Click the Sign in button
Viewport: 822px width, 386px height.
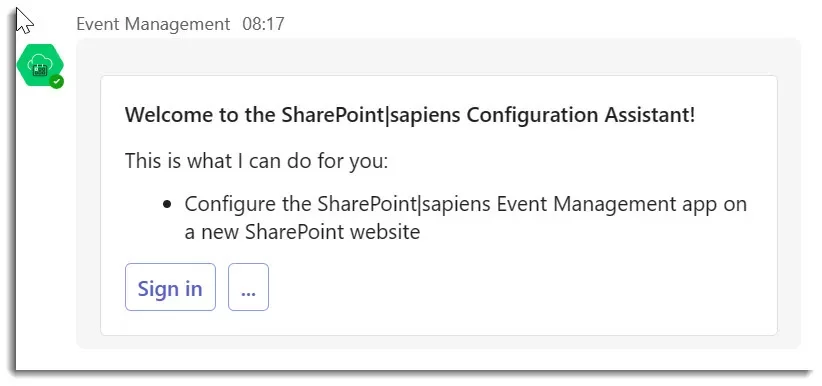click(170, 287)
